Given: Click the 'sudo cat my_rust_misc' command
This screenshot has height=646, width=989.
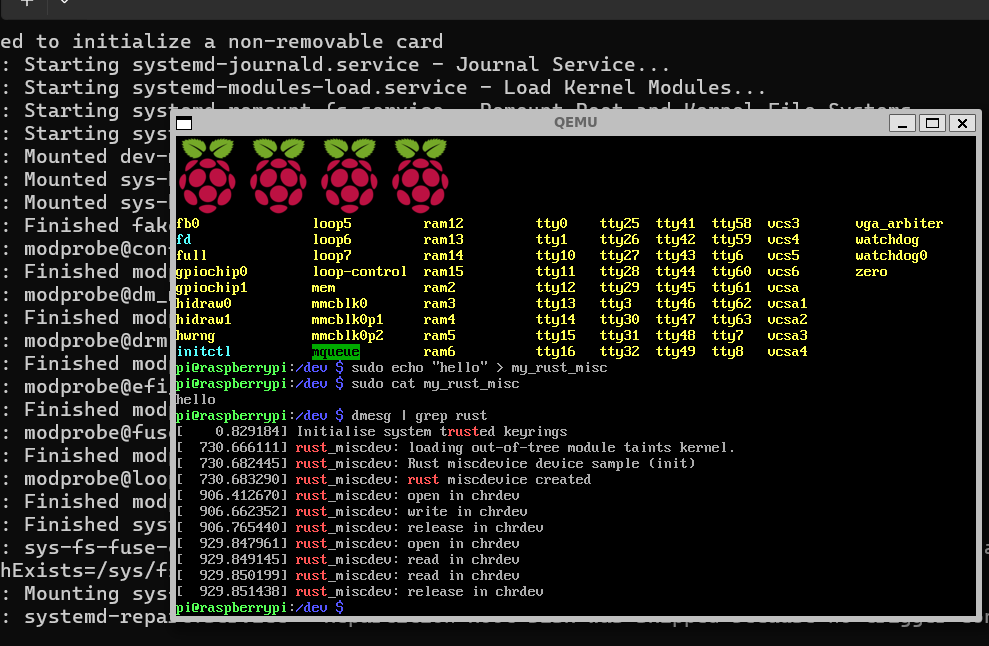Looking at the screenshot, I should tap(435, 384).
